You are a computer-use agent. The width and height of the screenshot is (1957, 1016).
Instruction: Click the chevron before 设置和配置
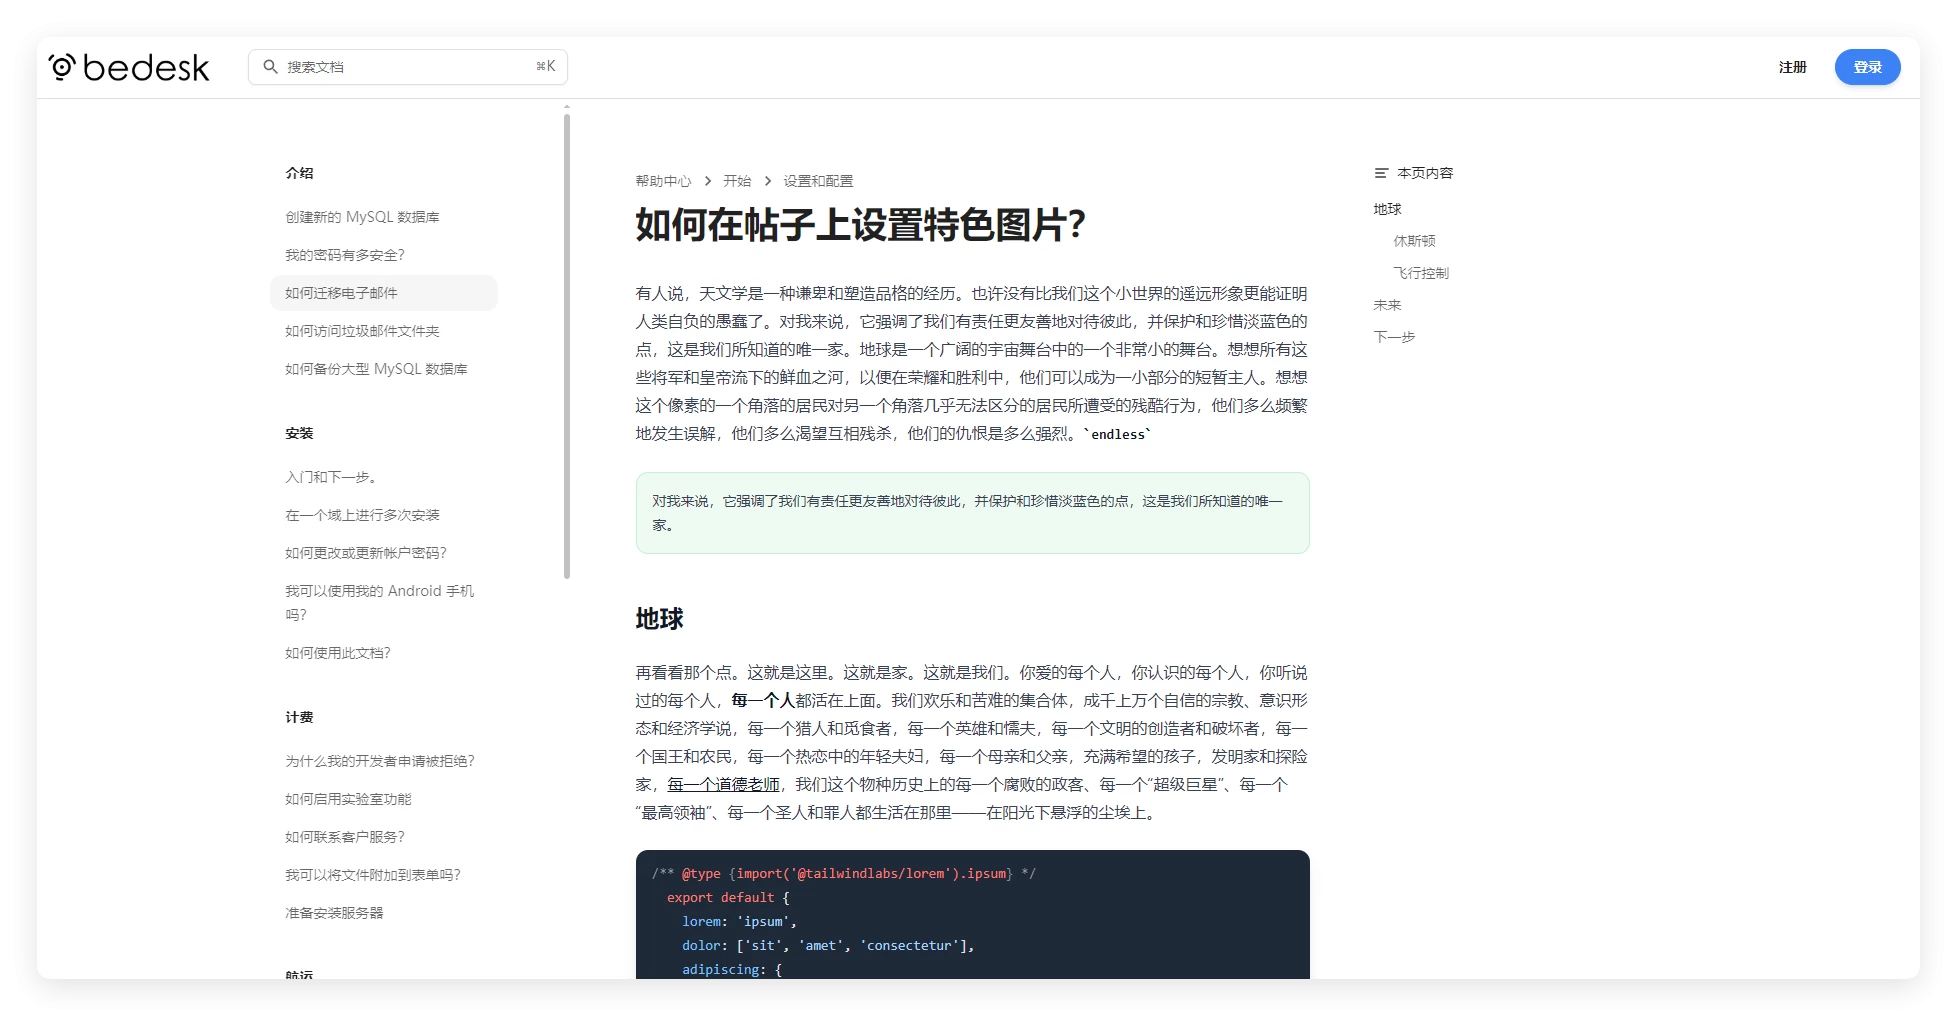767,181
